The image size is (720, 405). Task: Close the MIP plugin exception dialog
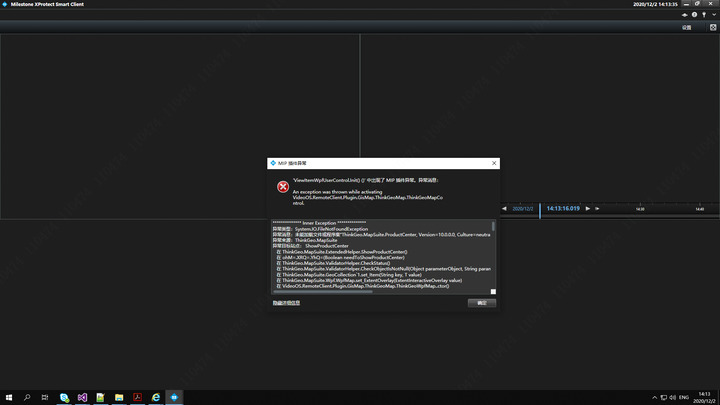(x=494, y=162)
